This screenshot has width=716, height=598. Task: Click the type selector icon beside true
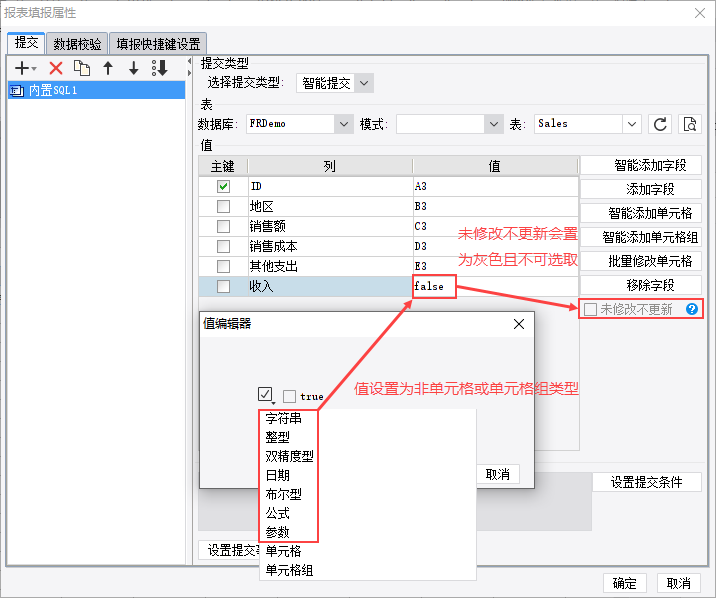pyautogui.click(x=265, y=394)
